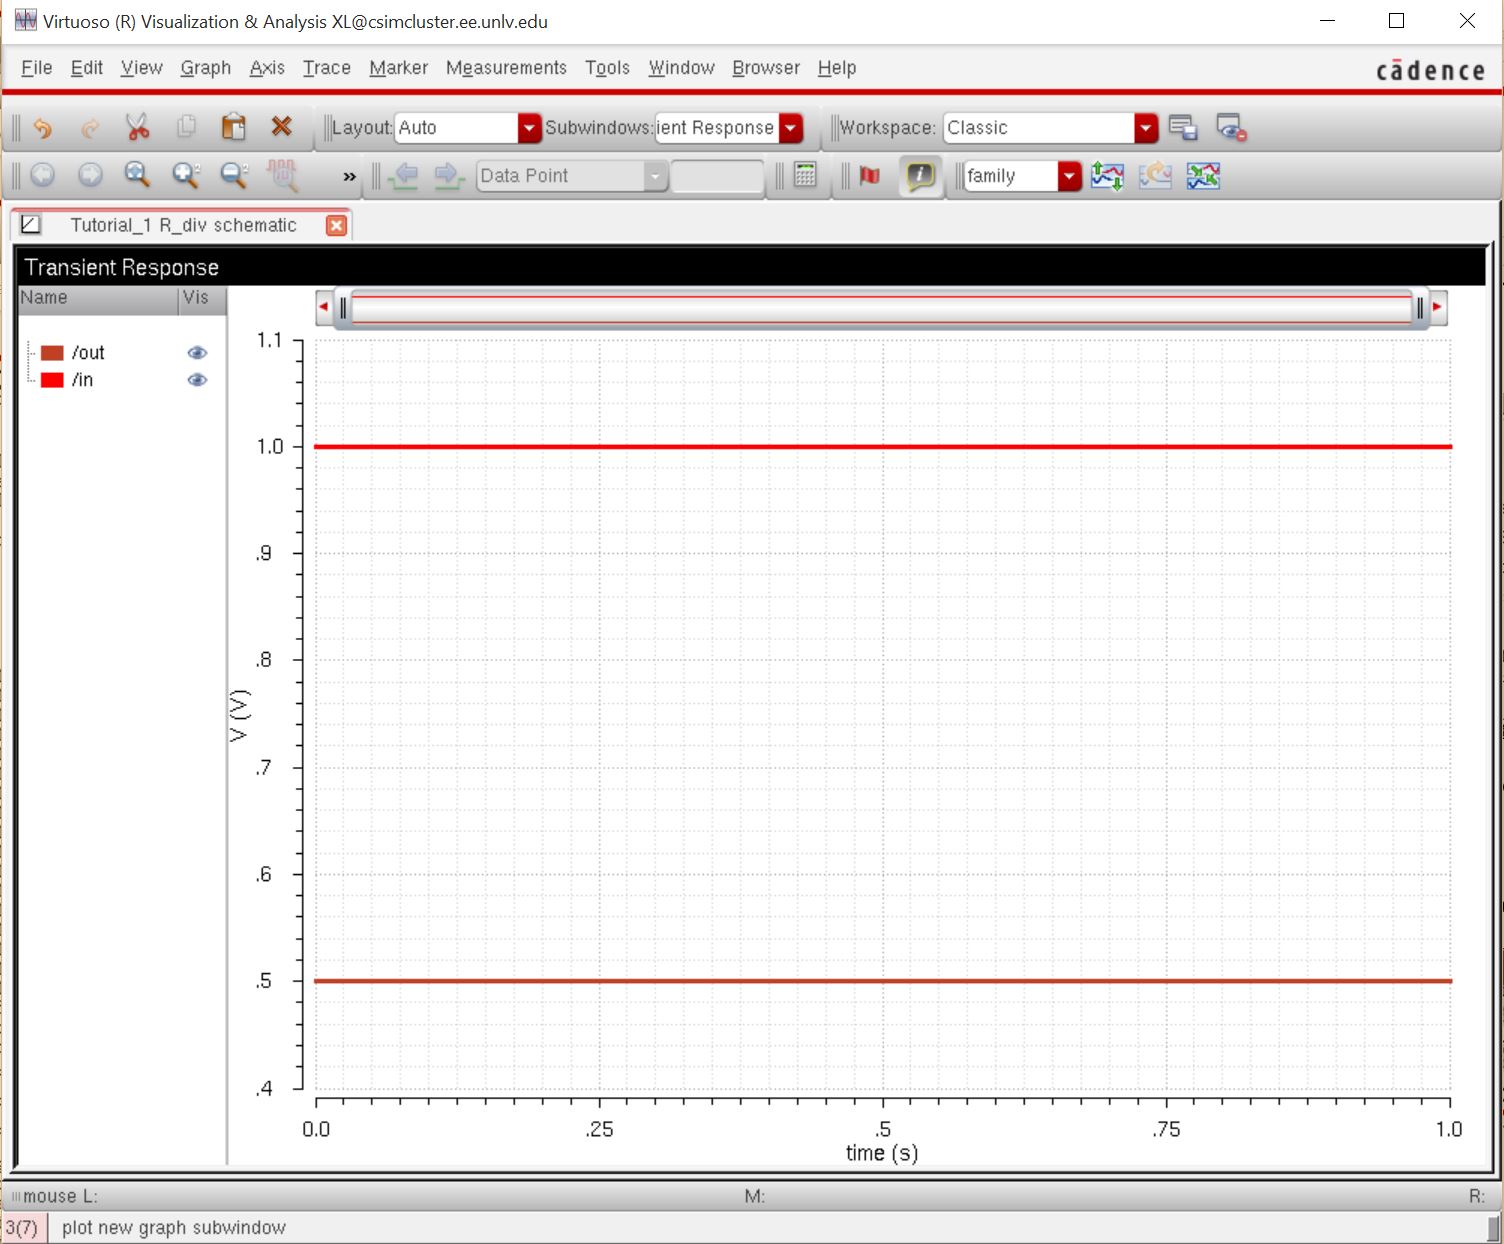
Task: Open the Measurements menu
Action: [x=506, y=68]
